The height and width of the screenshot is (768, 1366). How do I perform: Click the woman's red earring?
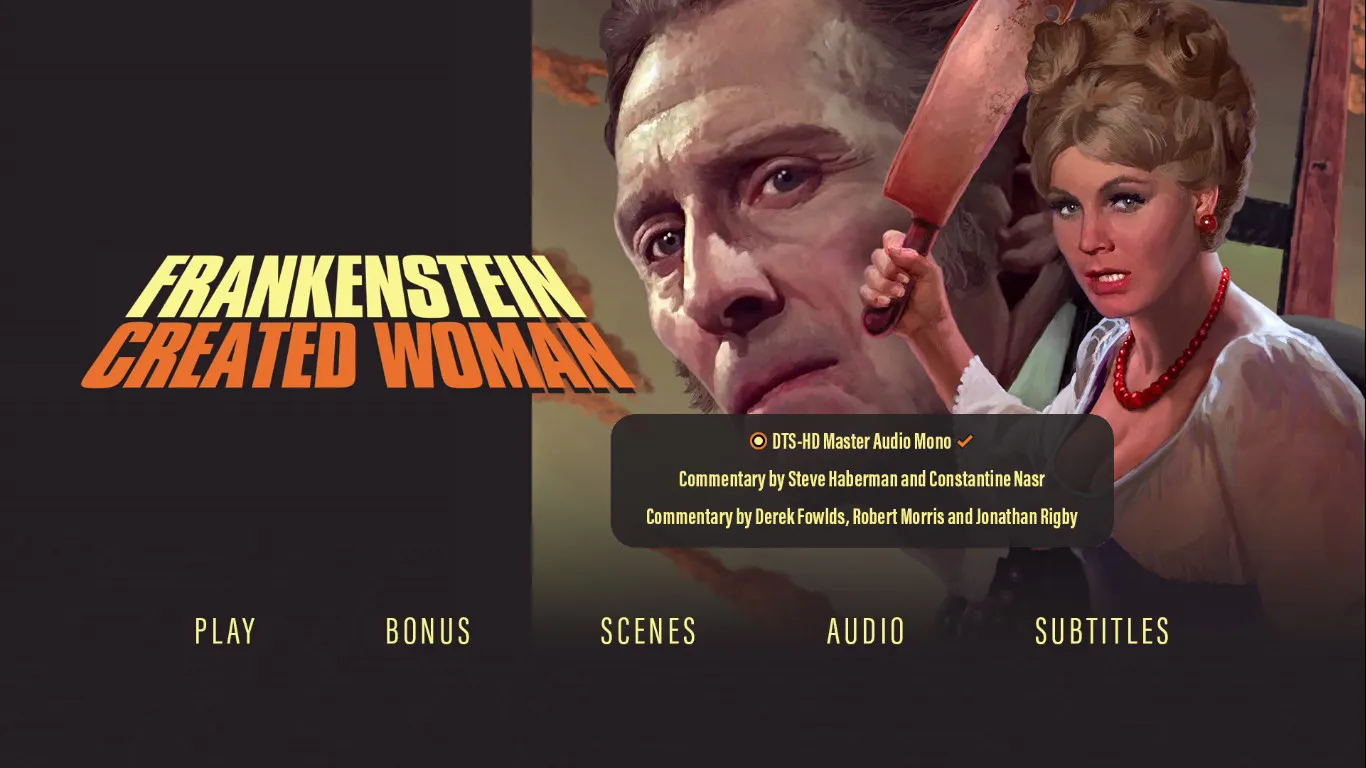(1207, 221)
